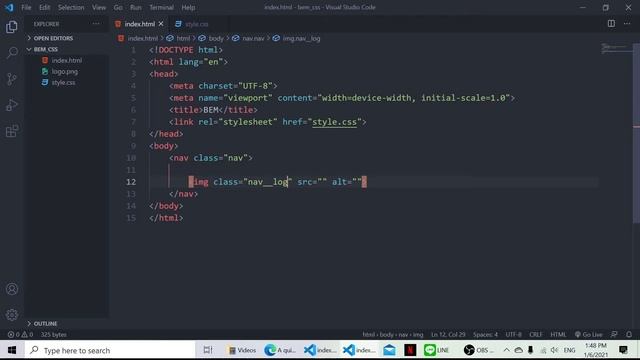640x360 pixels.
Task: Change indentation via Spaces: 4
Action: (x=485, y=334)
